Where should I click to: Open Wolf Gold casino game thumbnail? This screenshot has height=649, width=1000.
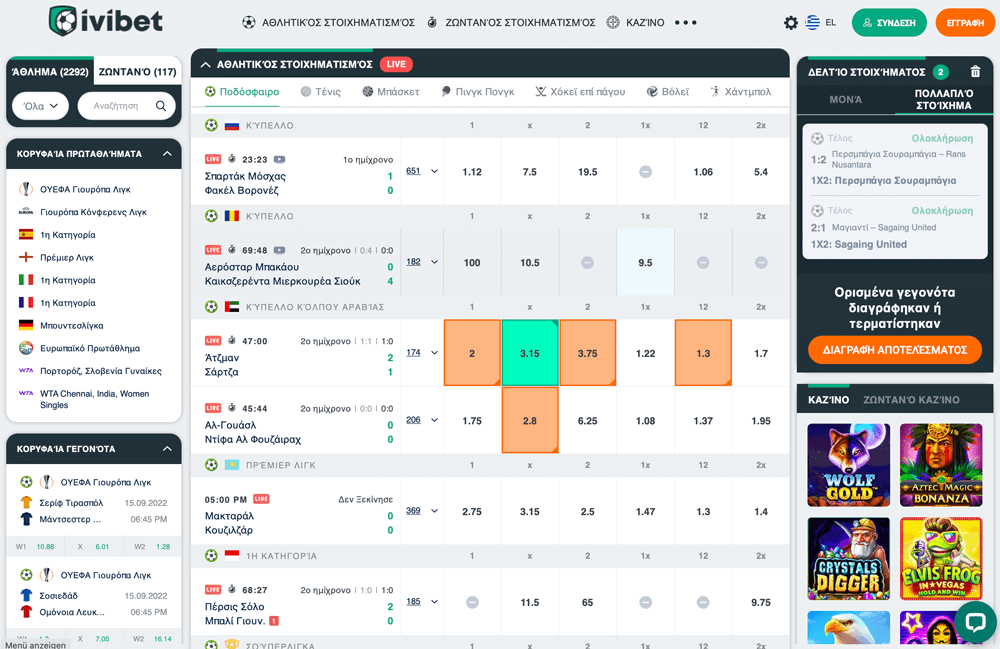click(848, 465)
